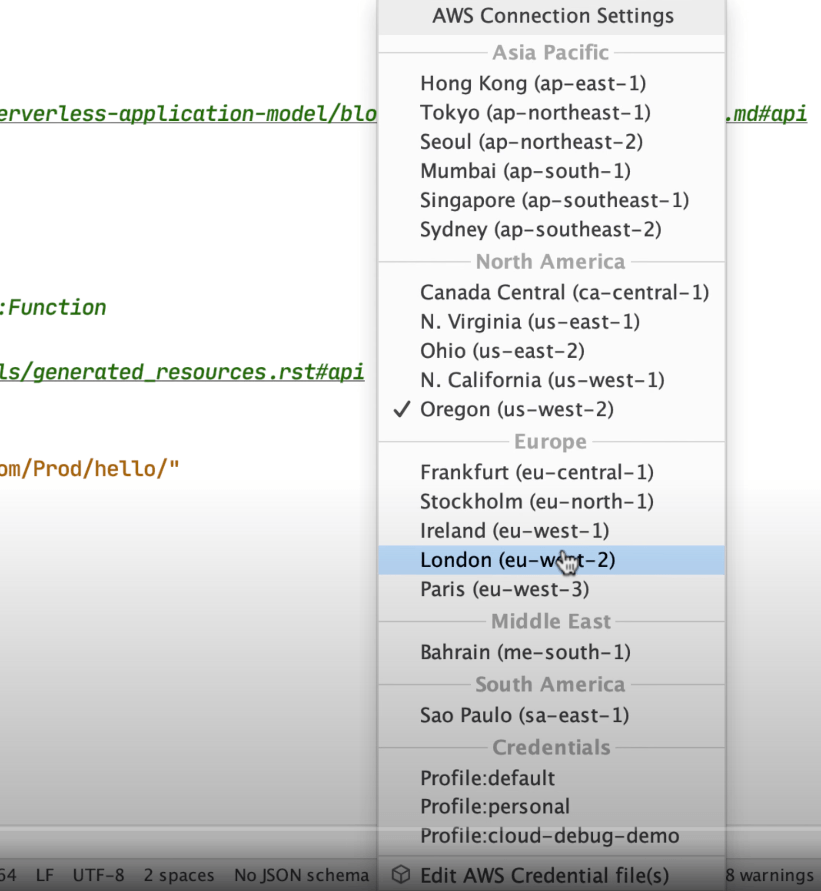Open the LF line separator selector

(45, 875)
